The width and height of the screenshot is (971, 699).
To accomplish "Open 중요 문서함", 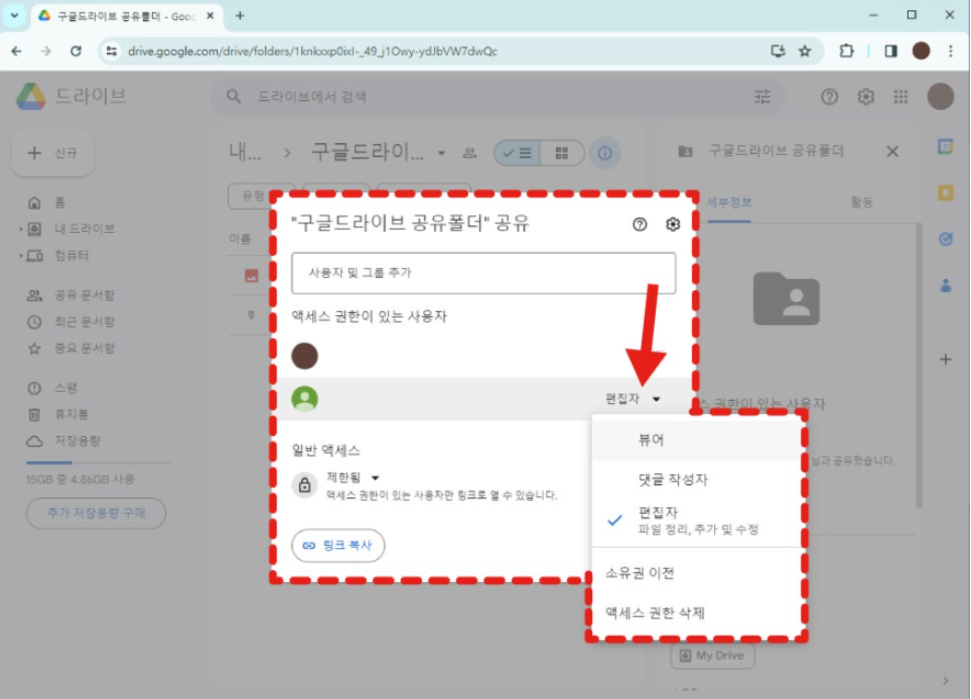I will click(71, 349).
